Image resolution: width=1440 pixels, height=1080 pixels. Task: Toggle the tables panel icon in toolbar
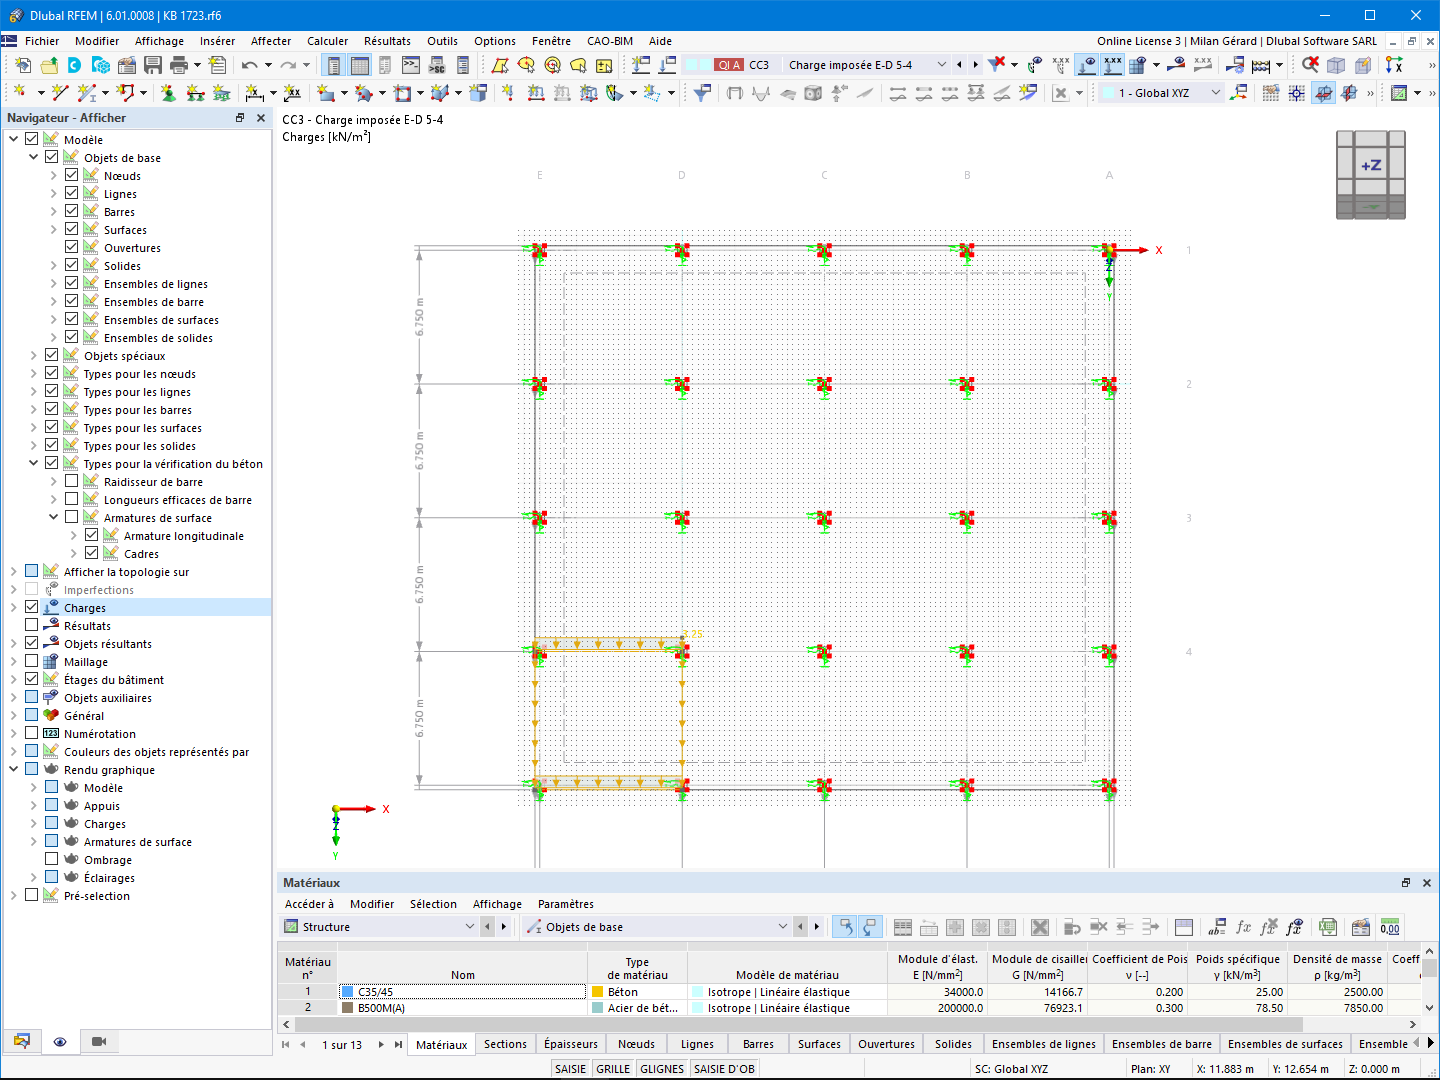[360, 65]
